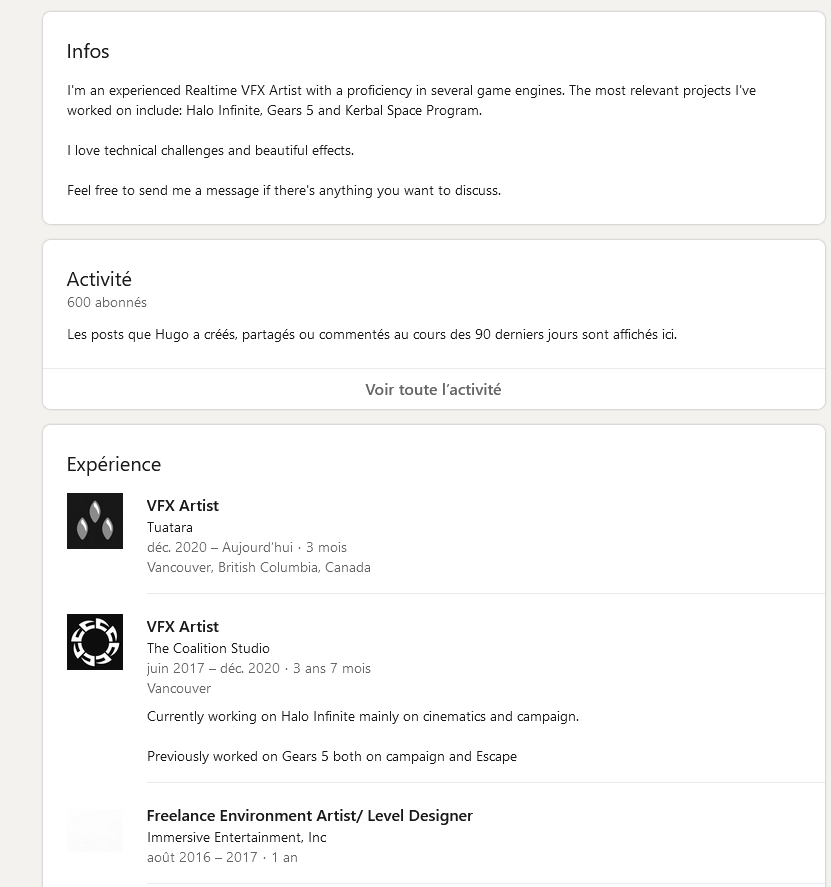Screen dimensions: 831x887
Task: Click "Voir toute l'activité" button
Action: pyautogui.click(x=433, y=389)
